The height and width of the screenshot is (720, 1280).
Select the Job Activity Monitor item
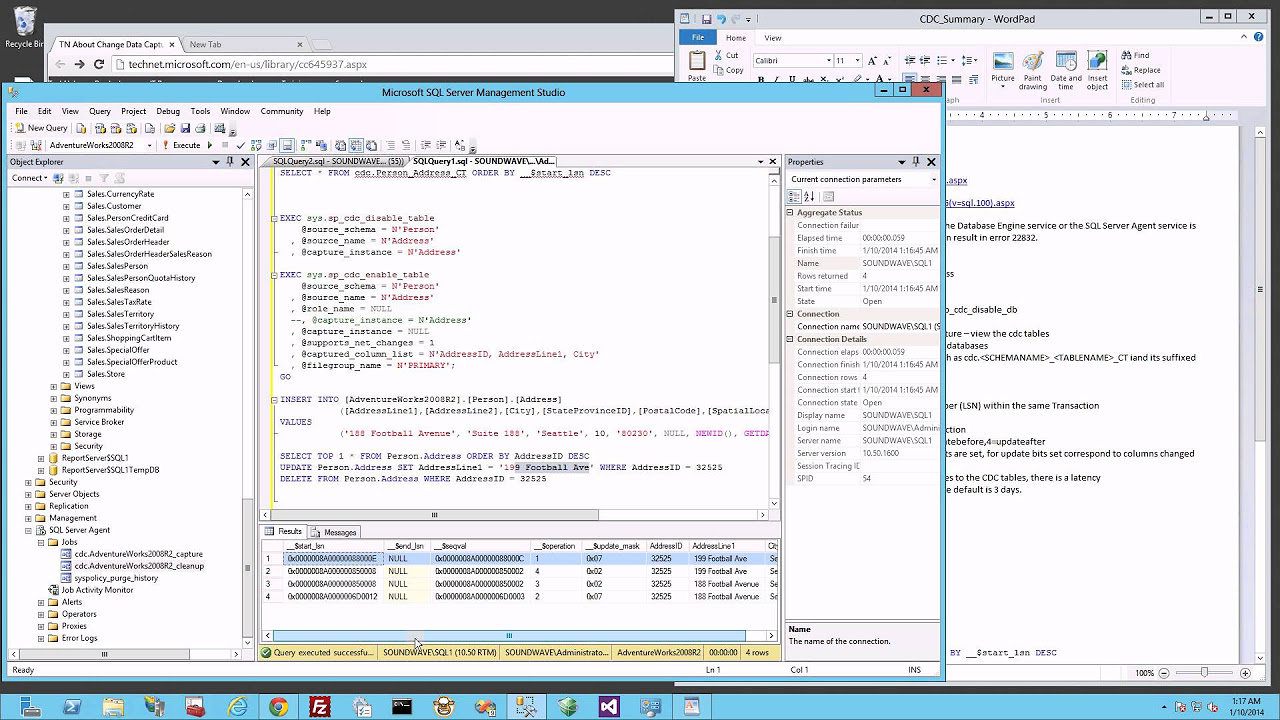[x=97, y=590]
